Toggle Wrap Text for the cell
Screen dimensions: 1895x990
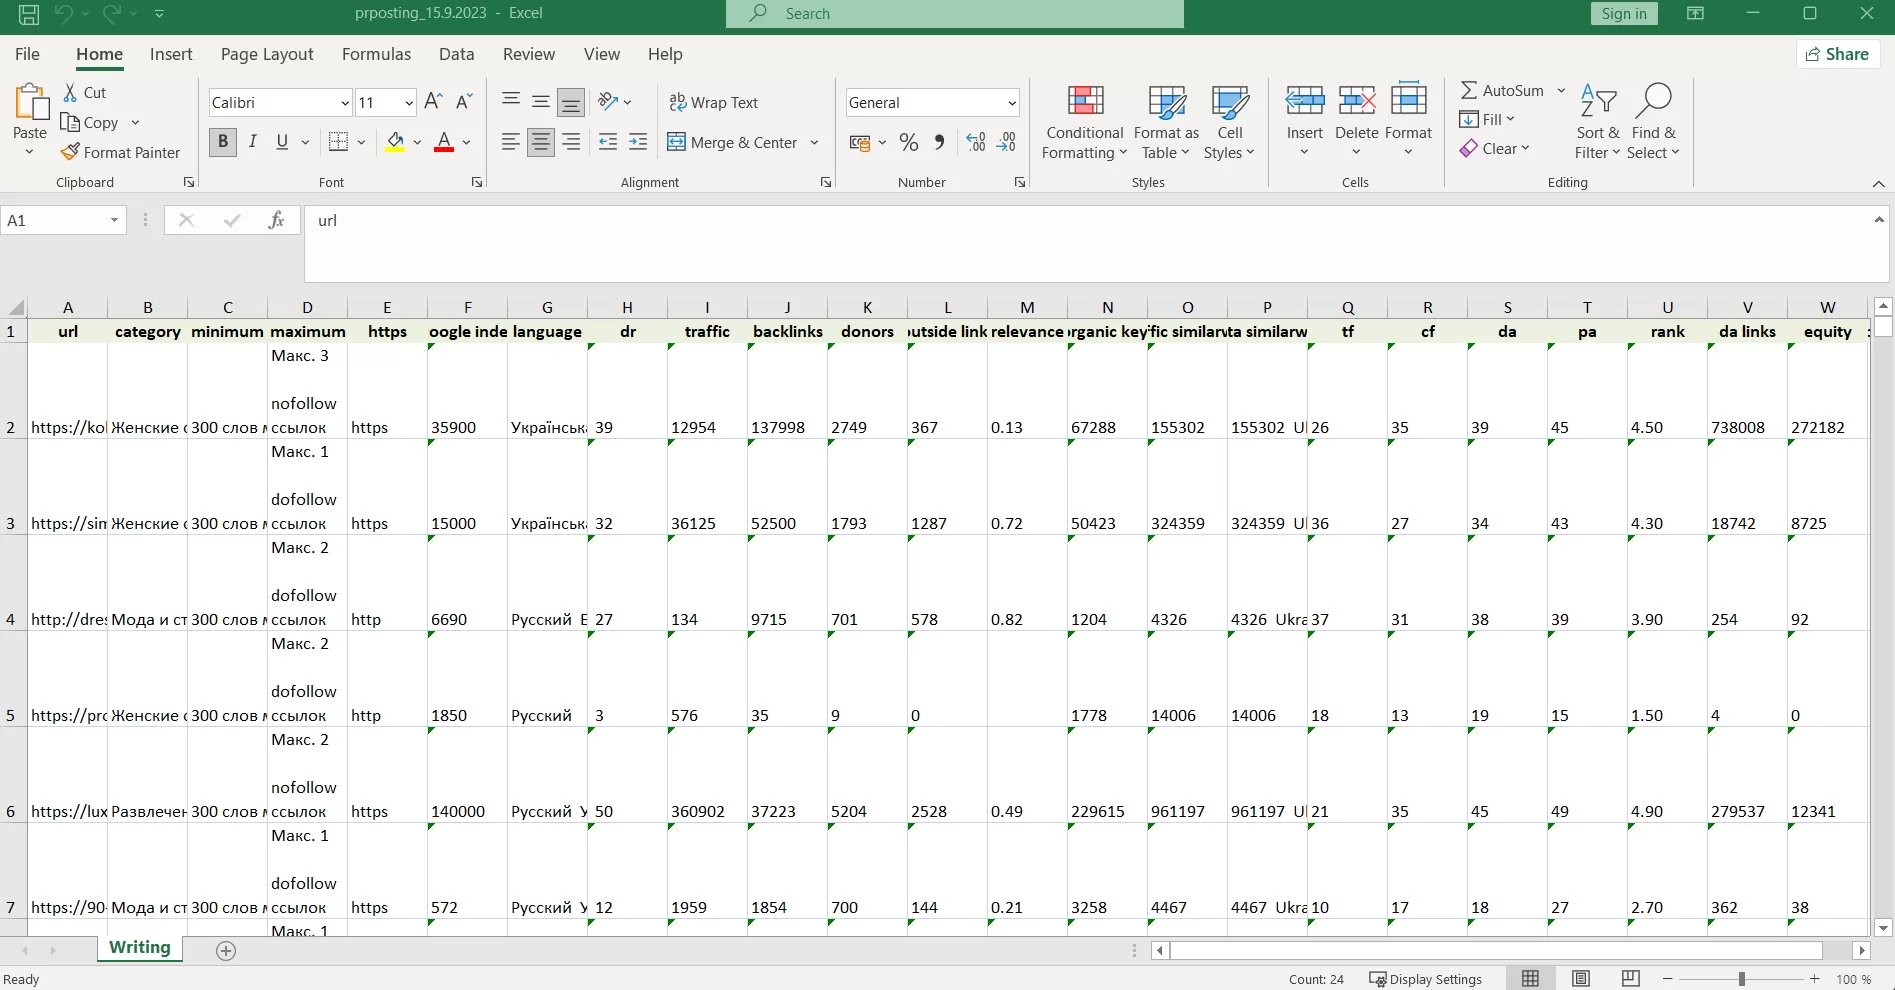tap(714, 102)
